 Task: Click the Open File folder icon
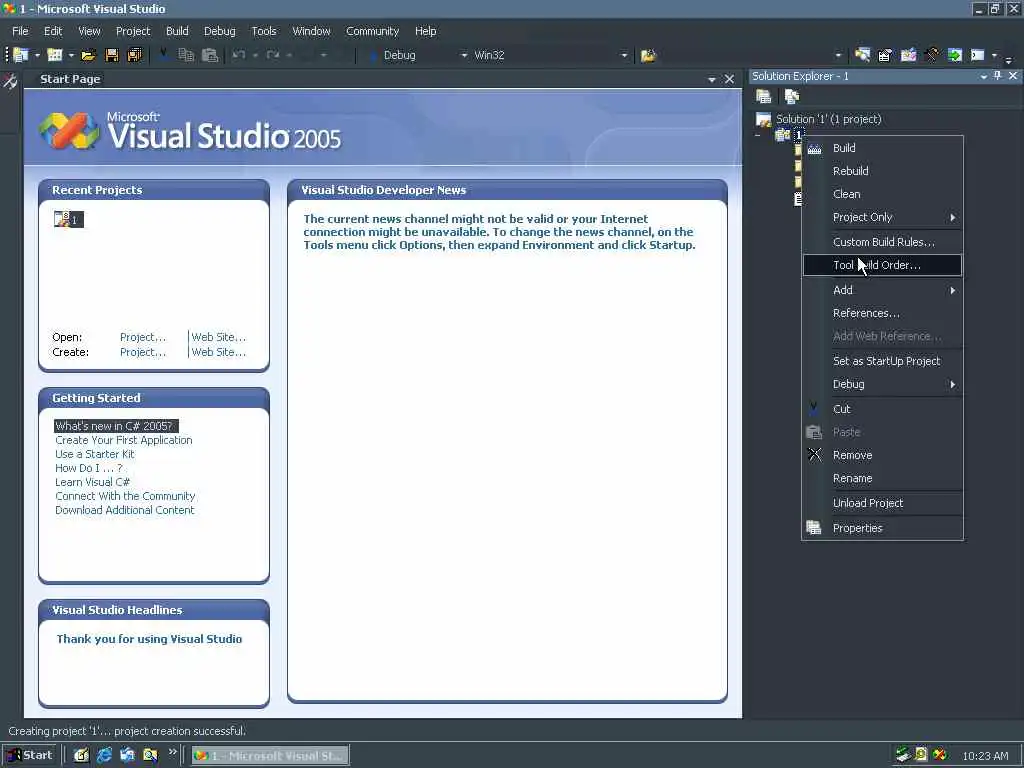[88, 56]
